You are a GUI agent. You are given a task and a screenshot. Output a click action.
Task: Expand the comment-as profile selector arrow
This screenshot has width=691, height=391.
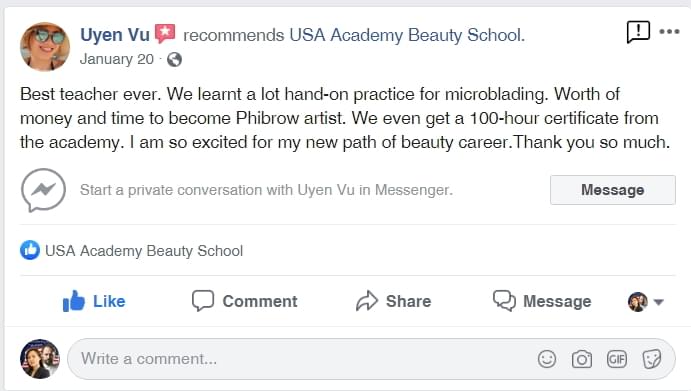point(658,302)
